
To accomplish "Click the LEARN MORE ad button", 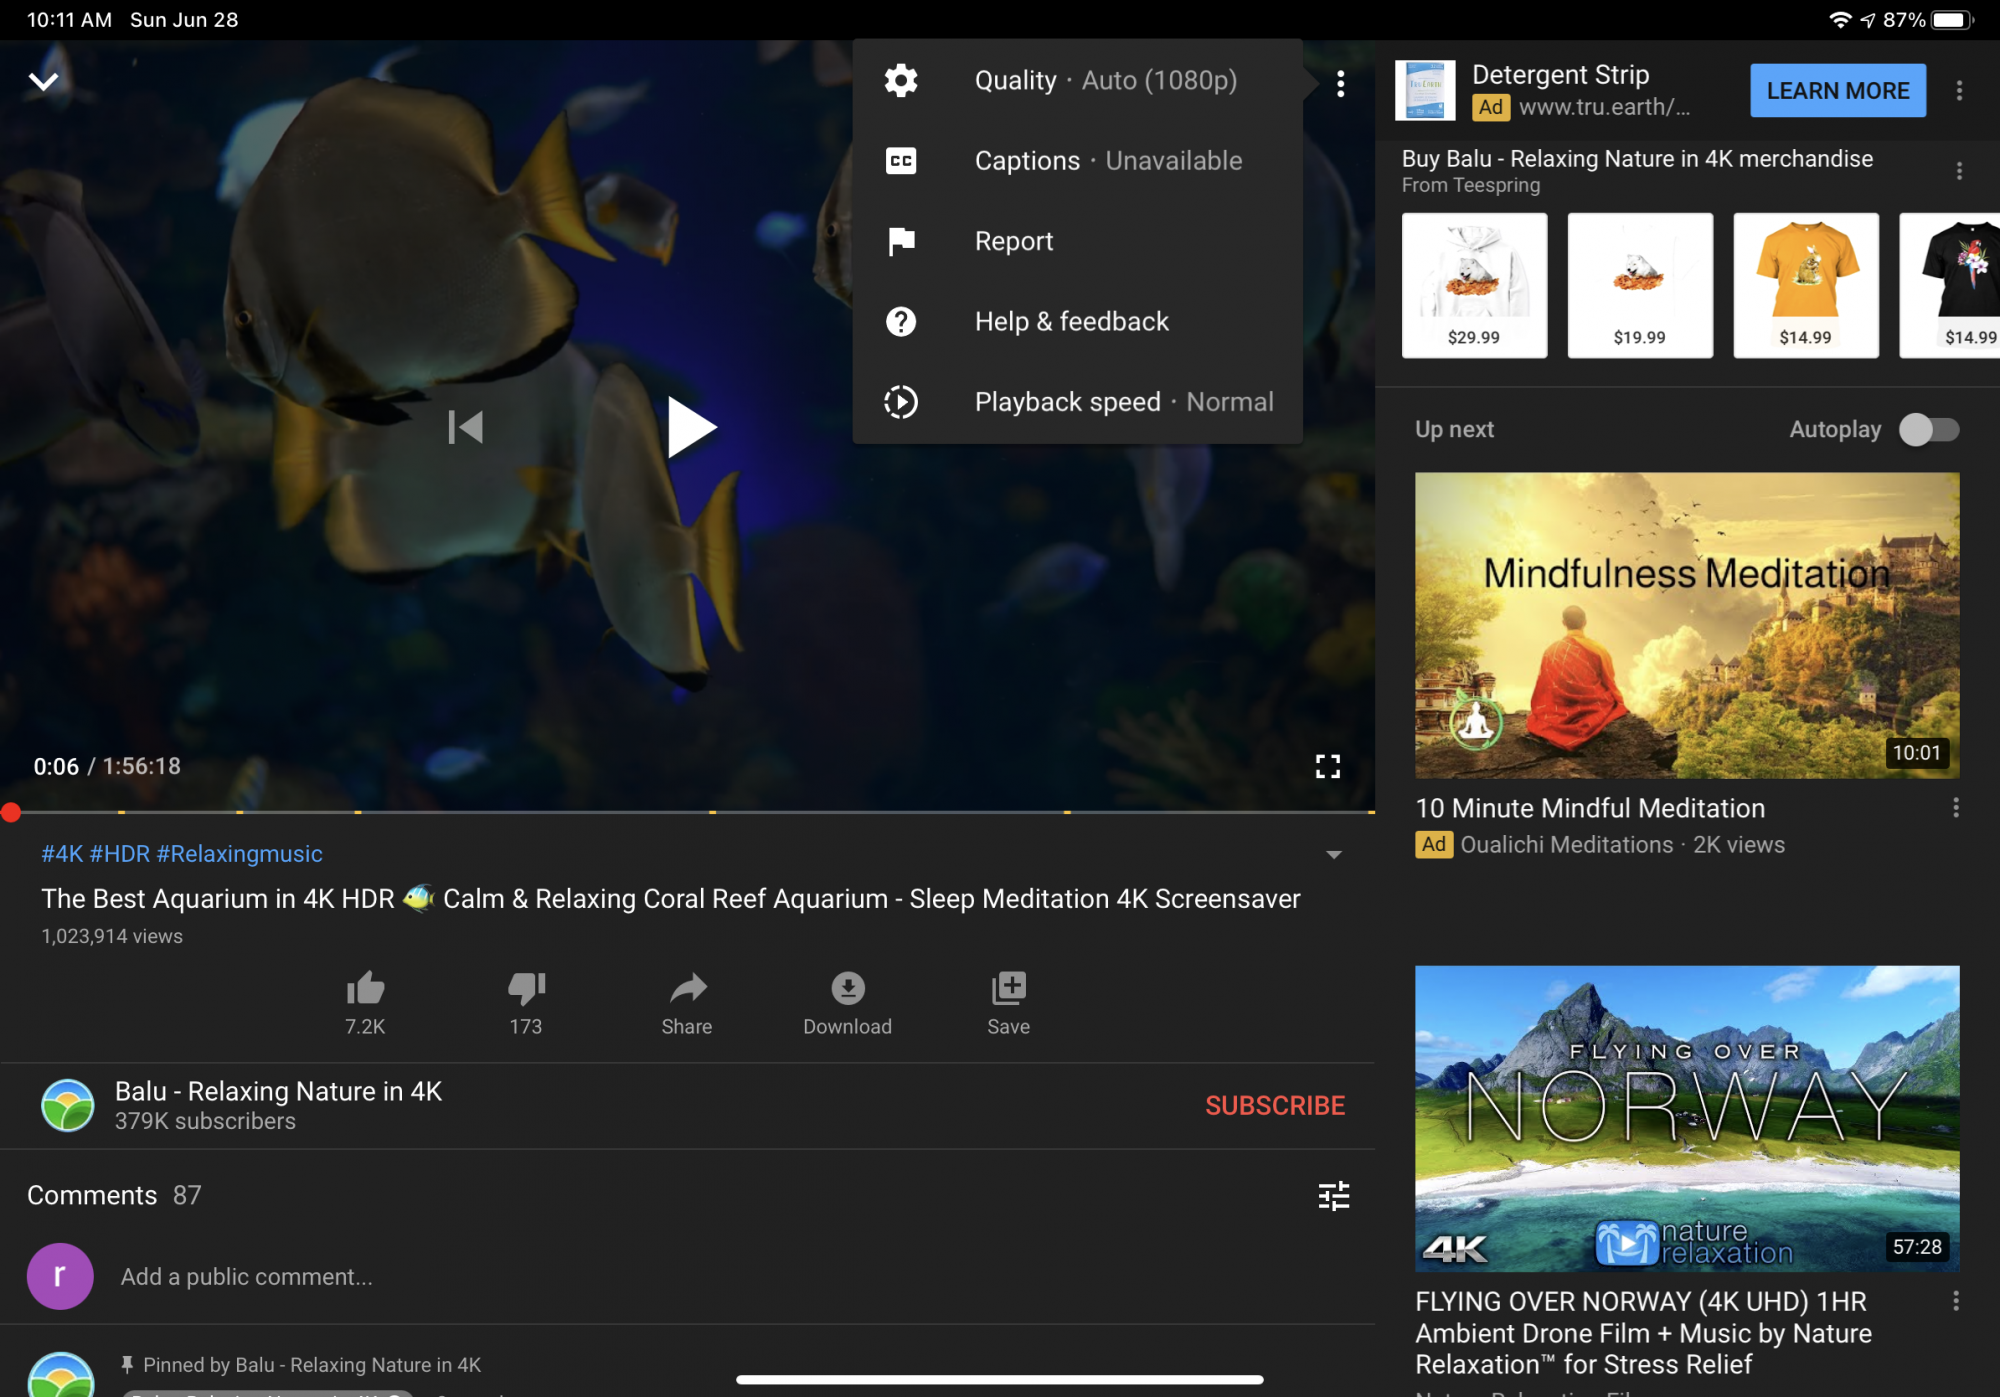I will (x=1837, y=90).
